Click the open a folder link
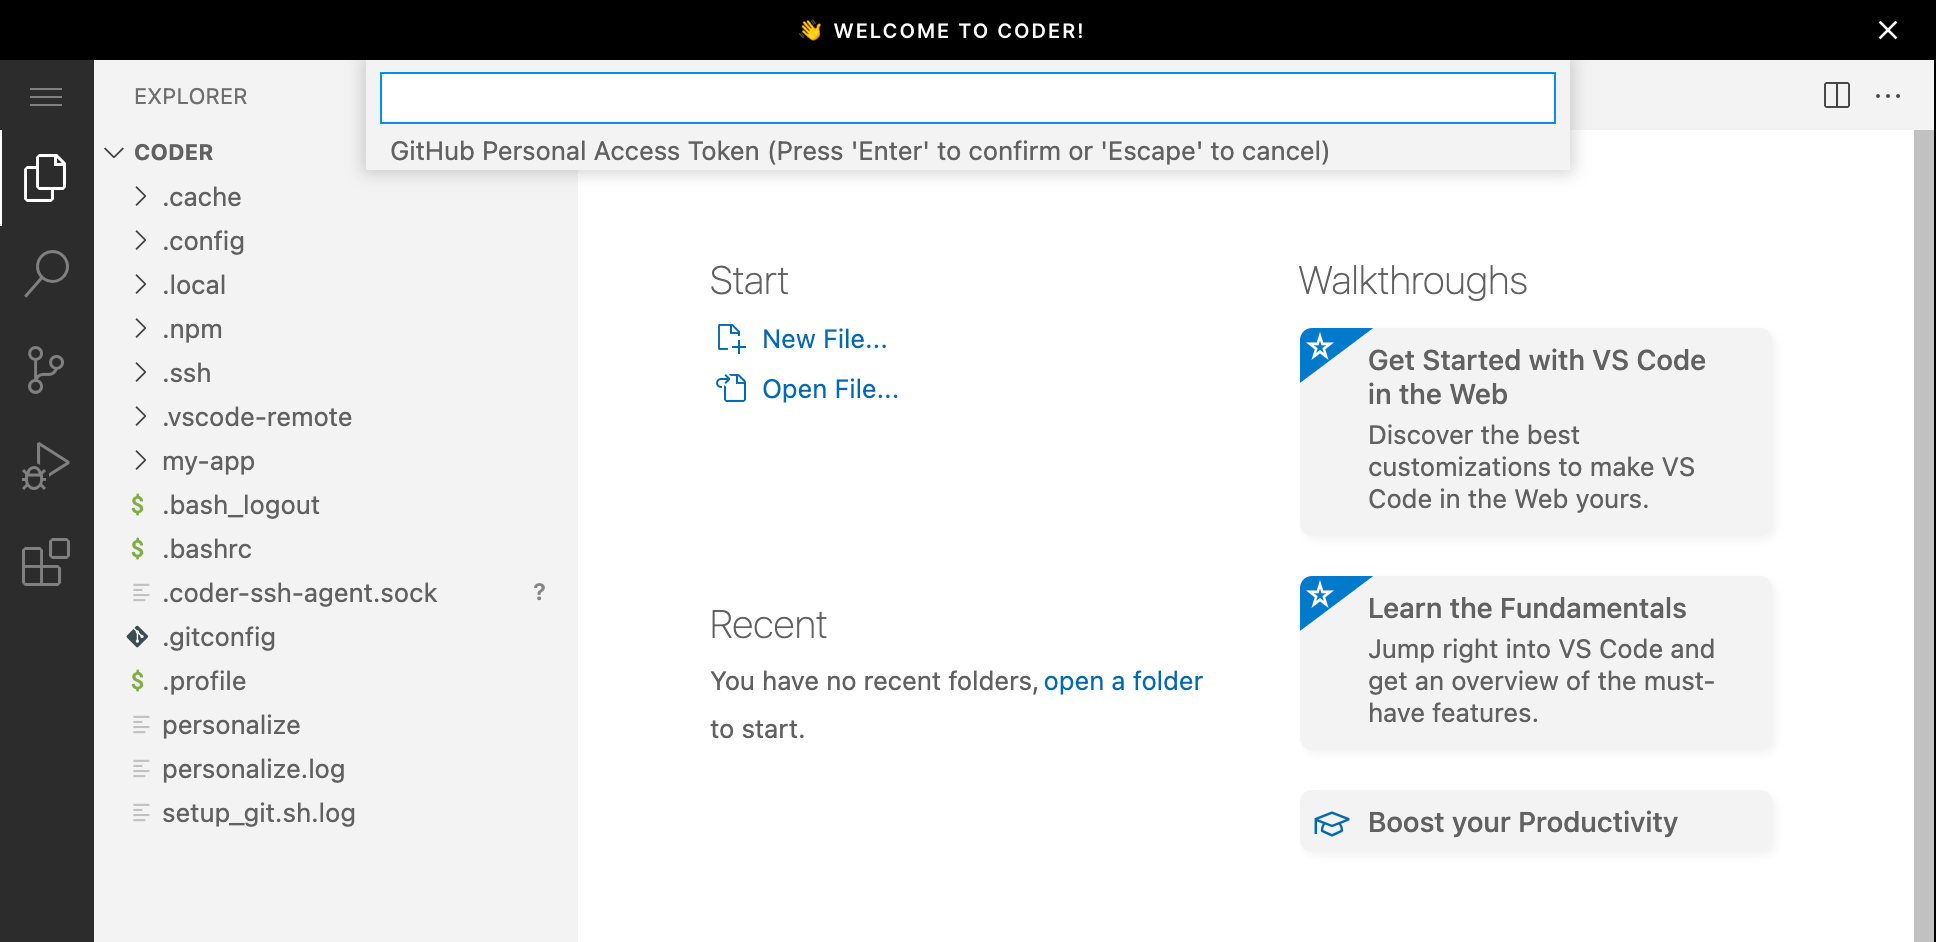The height and width of the screenshot is (942, 1936). (x=1122, y=680)
